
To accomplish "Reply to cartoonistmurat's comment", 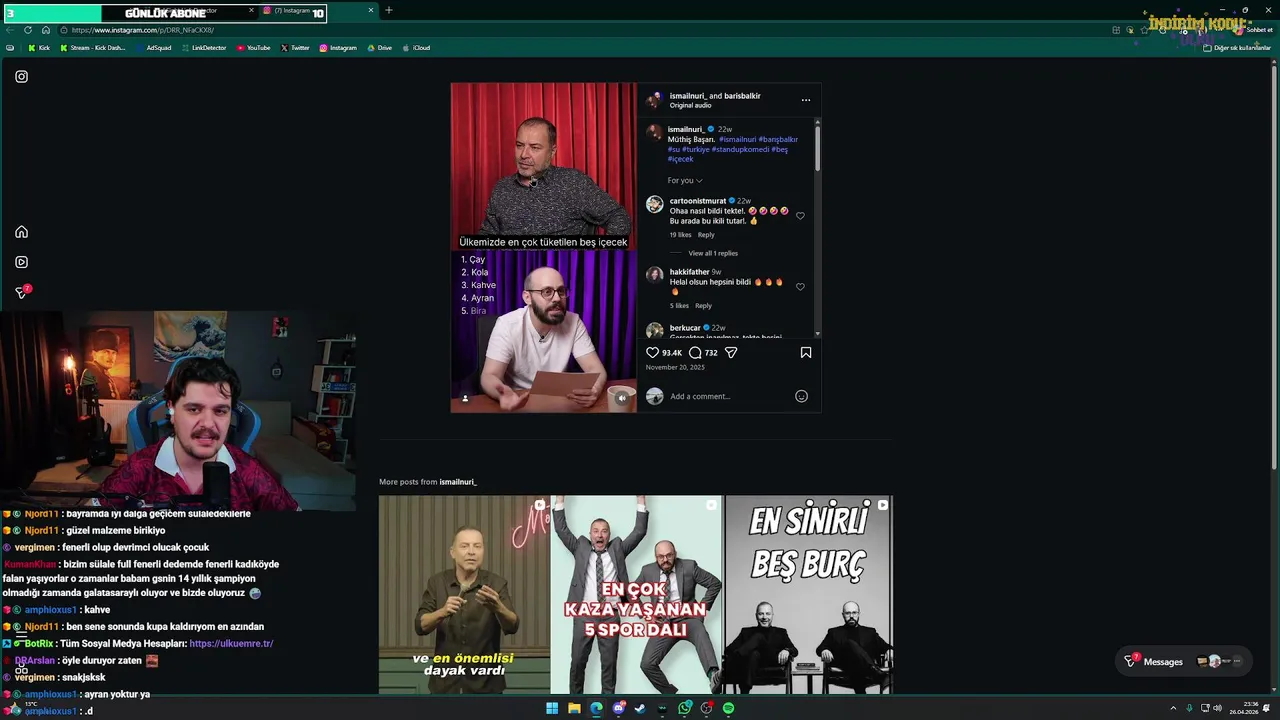I will click(x=706, y=235).
